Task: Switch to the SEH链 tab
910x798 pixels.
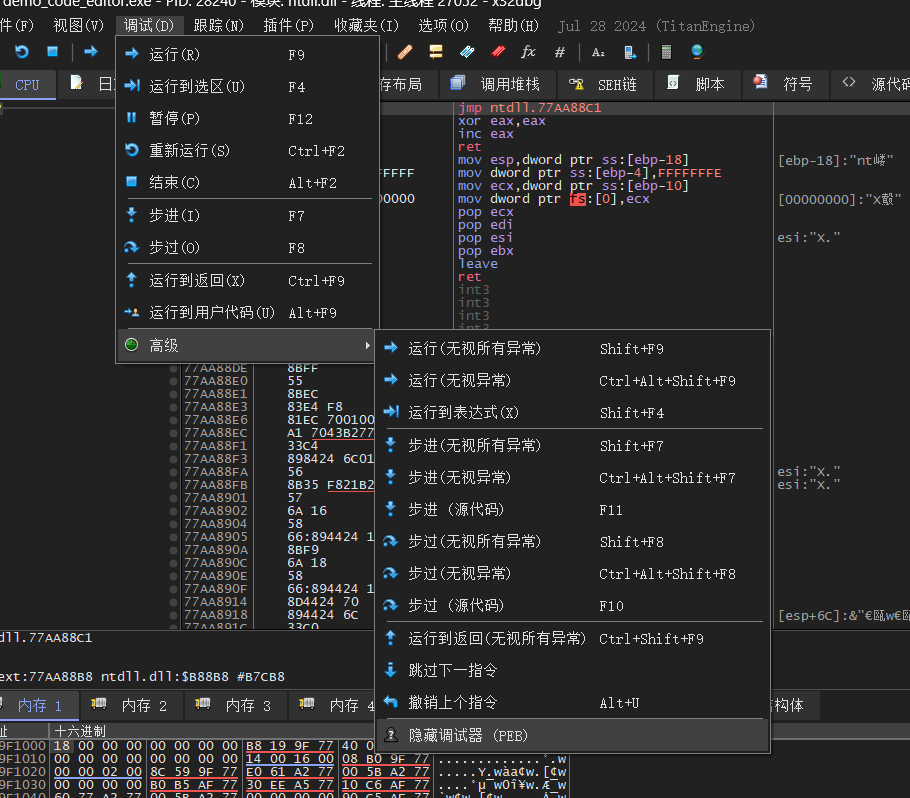Action: coord(604,84)
